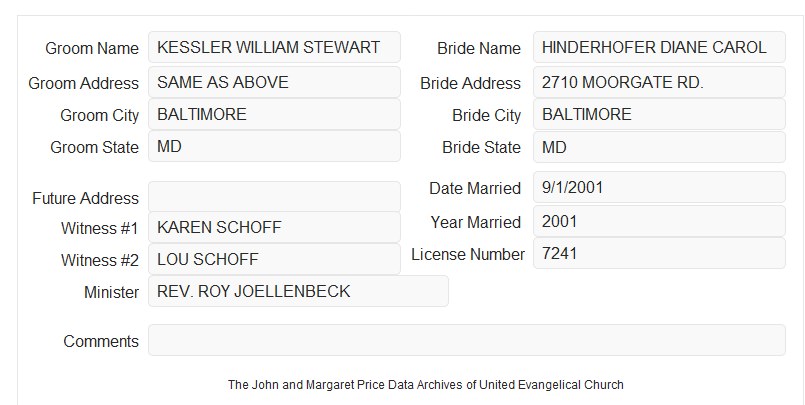This screenshot has width=805, height=405.
Task: Click the Groom City field showing BALTIMORE
Action: [x=274, y=114]
